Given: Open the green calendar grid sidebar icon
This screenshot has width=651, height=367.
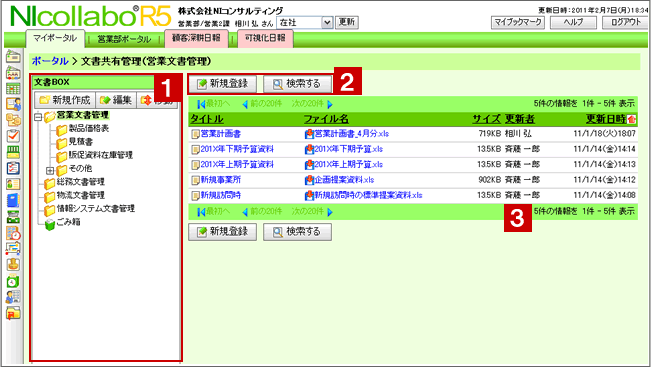Looking at the screenshot, I should click(13, 88).
